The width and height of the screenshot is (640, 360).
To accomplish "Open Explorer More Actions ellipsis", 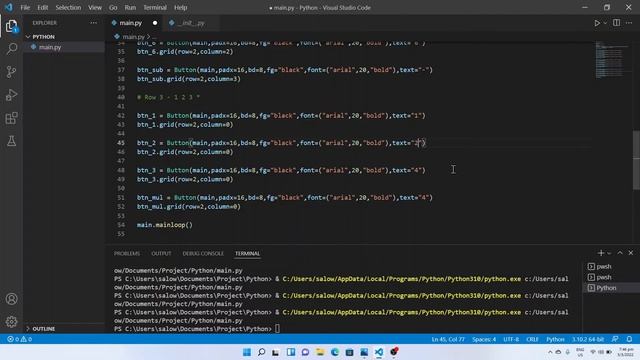I will click(x=93, y=23).
